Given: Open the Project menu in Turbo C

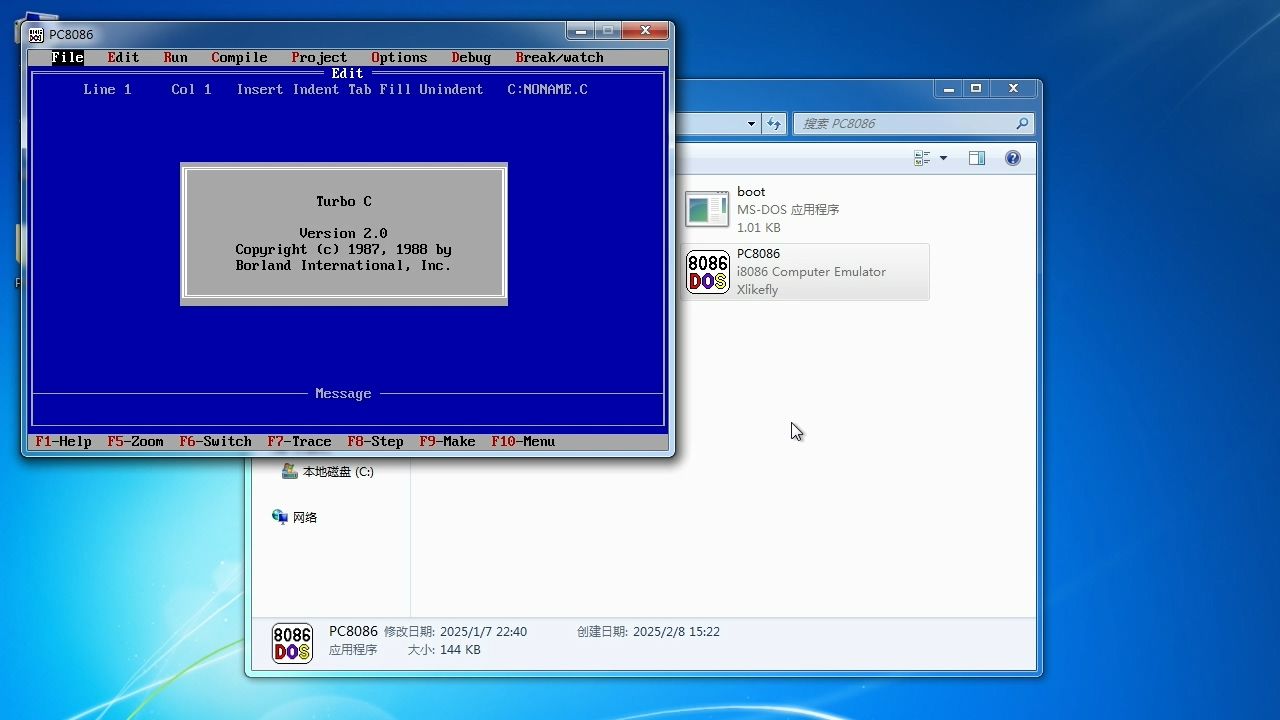Looking at the screenshot, I should [x=320, y=58].
